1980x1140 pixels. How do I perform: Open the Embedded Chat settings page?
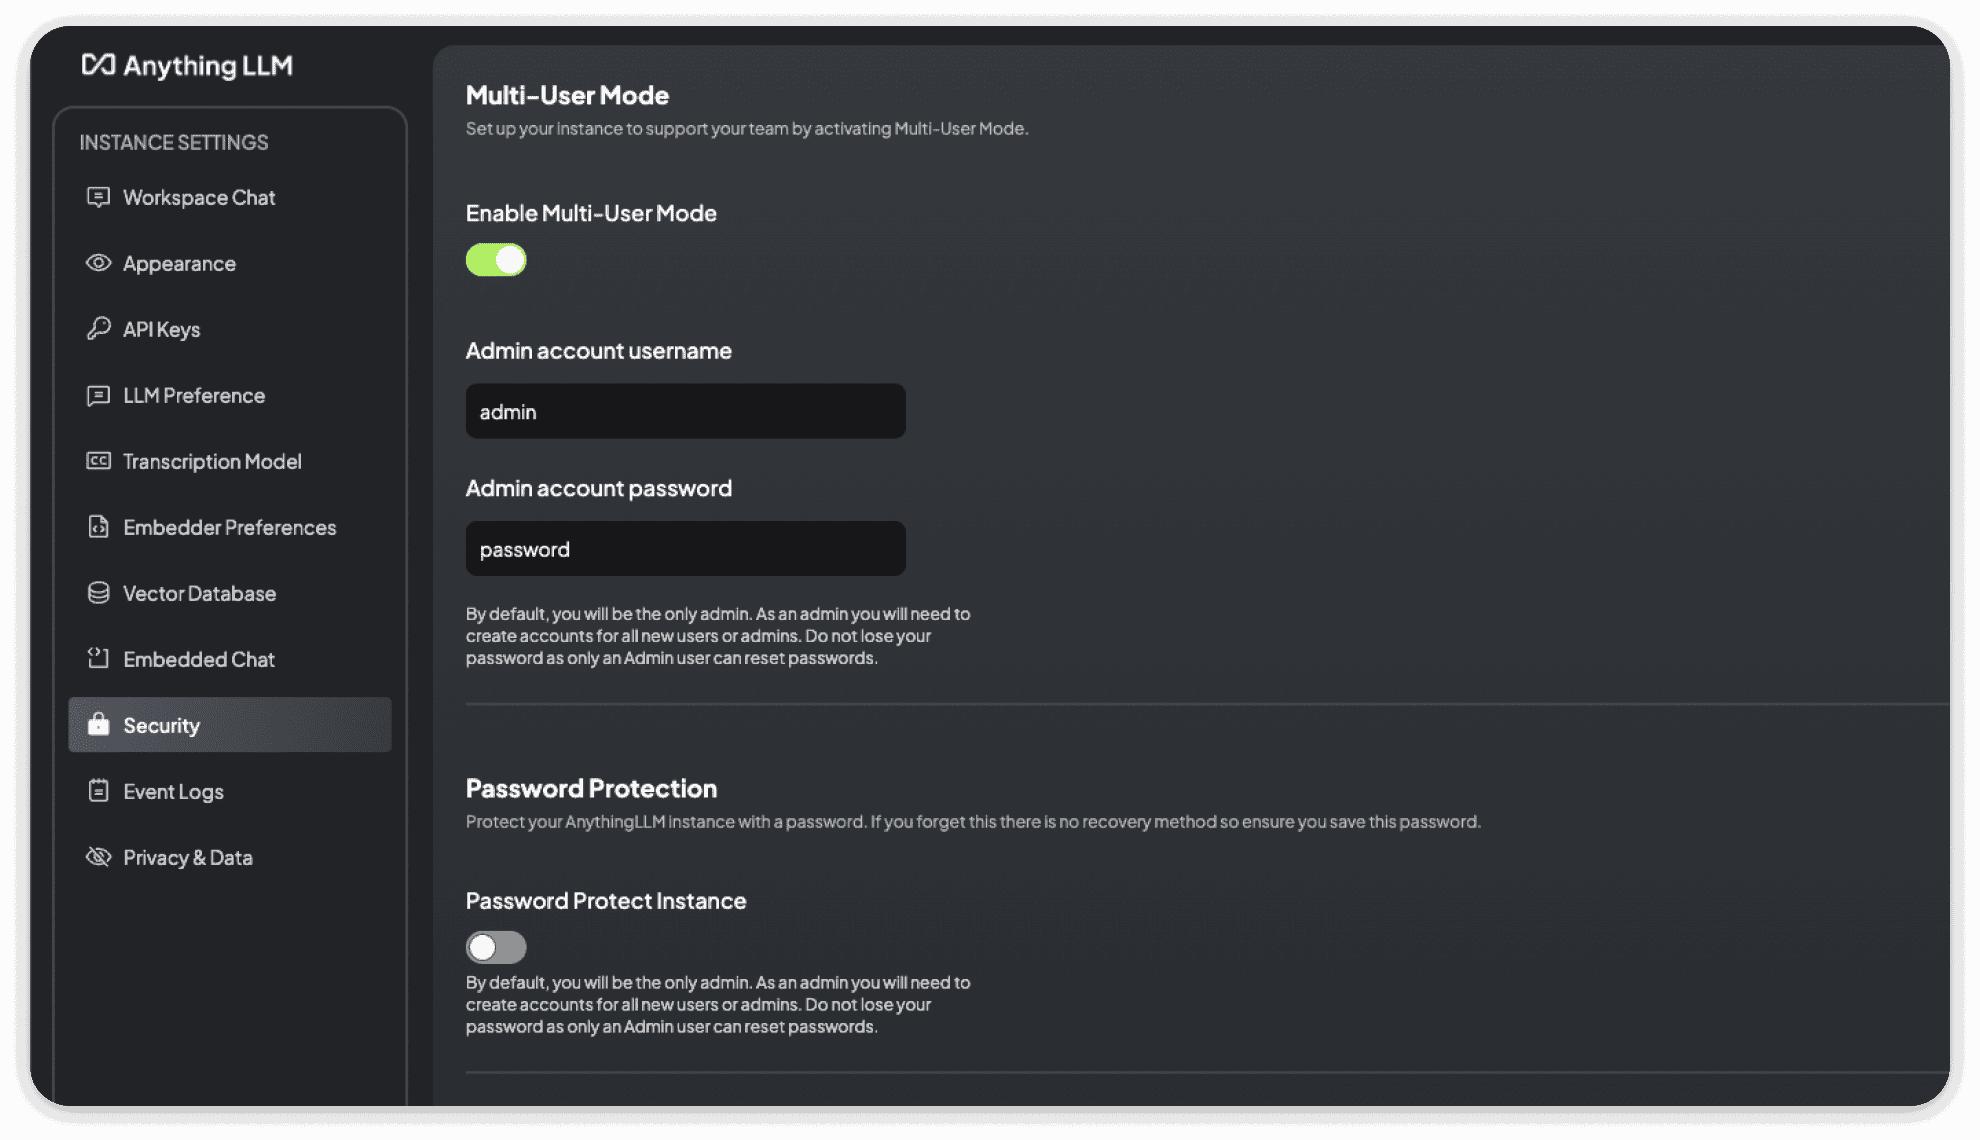(x=198, y=659)
